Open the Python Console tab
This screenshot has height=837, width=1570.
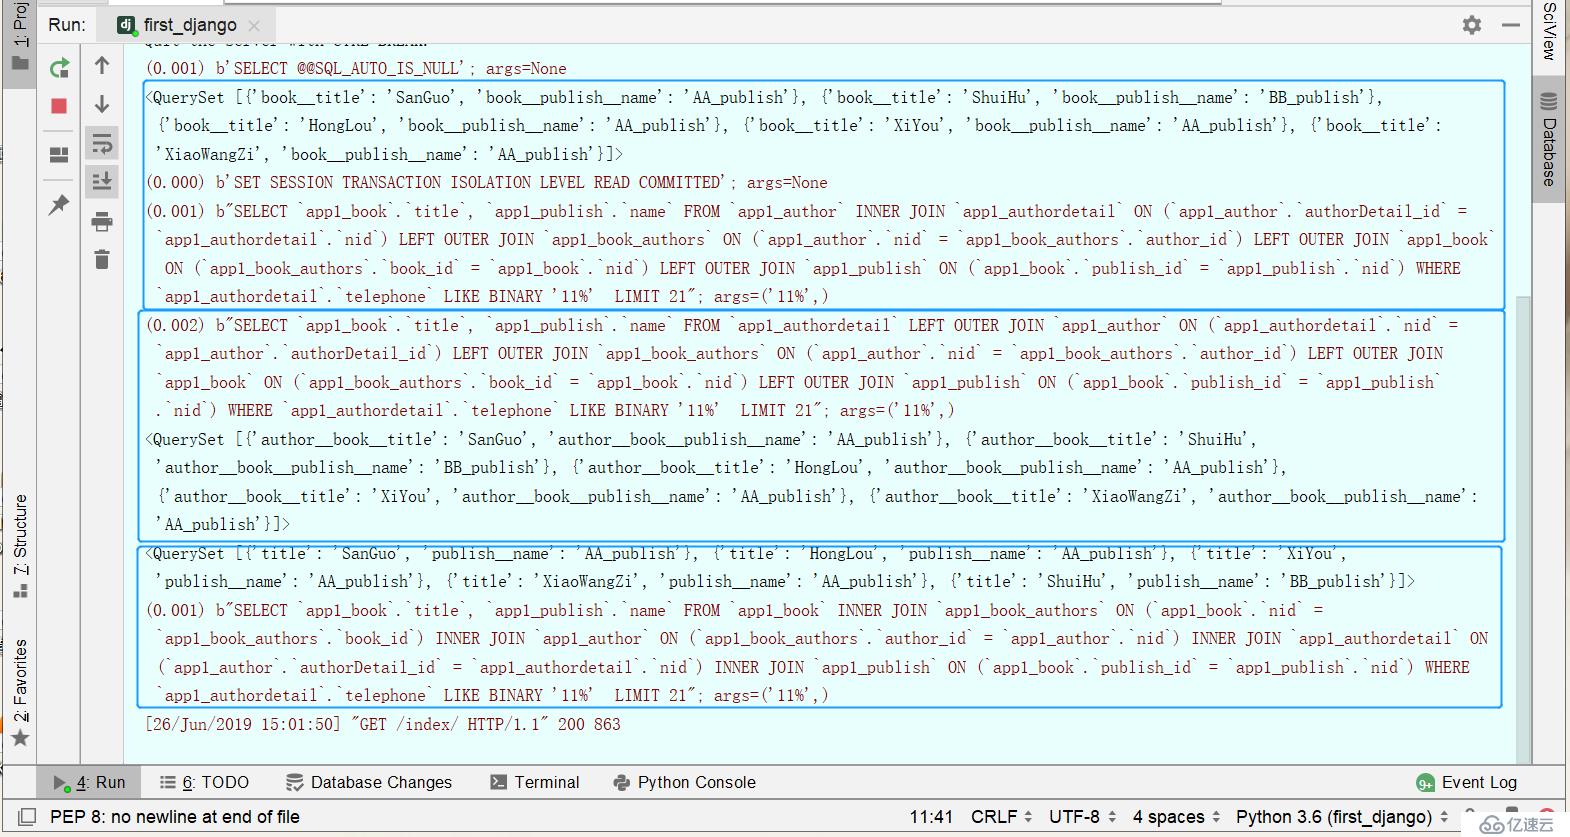(x=685, y=782)
